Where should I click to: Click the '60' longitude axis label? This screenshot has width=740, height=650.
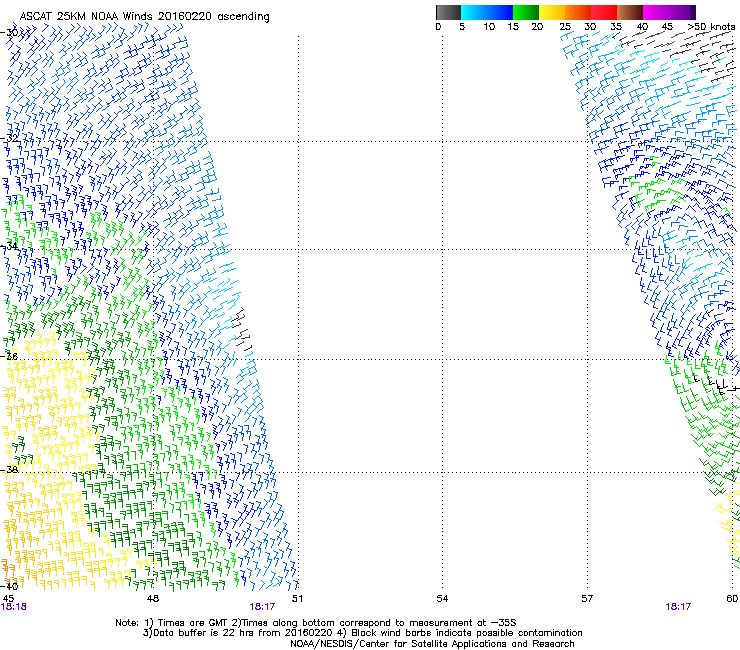click(732, 599)
